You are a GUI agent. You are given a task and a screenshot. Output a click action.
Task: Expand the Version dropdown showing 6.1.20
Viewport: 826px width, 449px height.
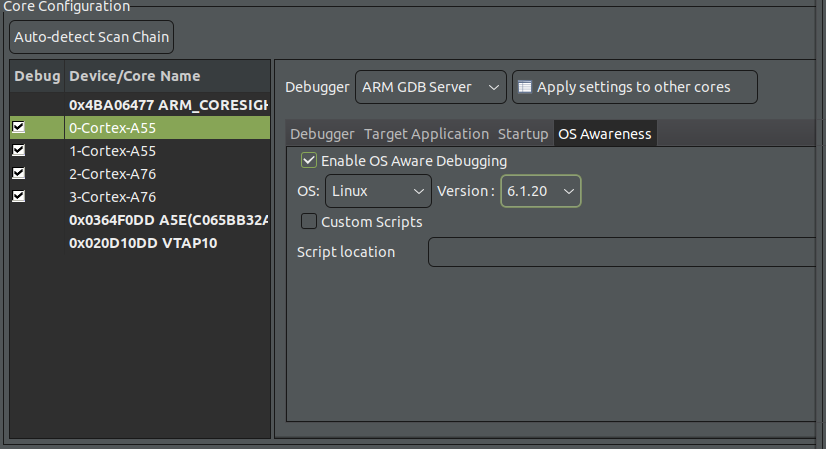click(540, 191)
